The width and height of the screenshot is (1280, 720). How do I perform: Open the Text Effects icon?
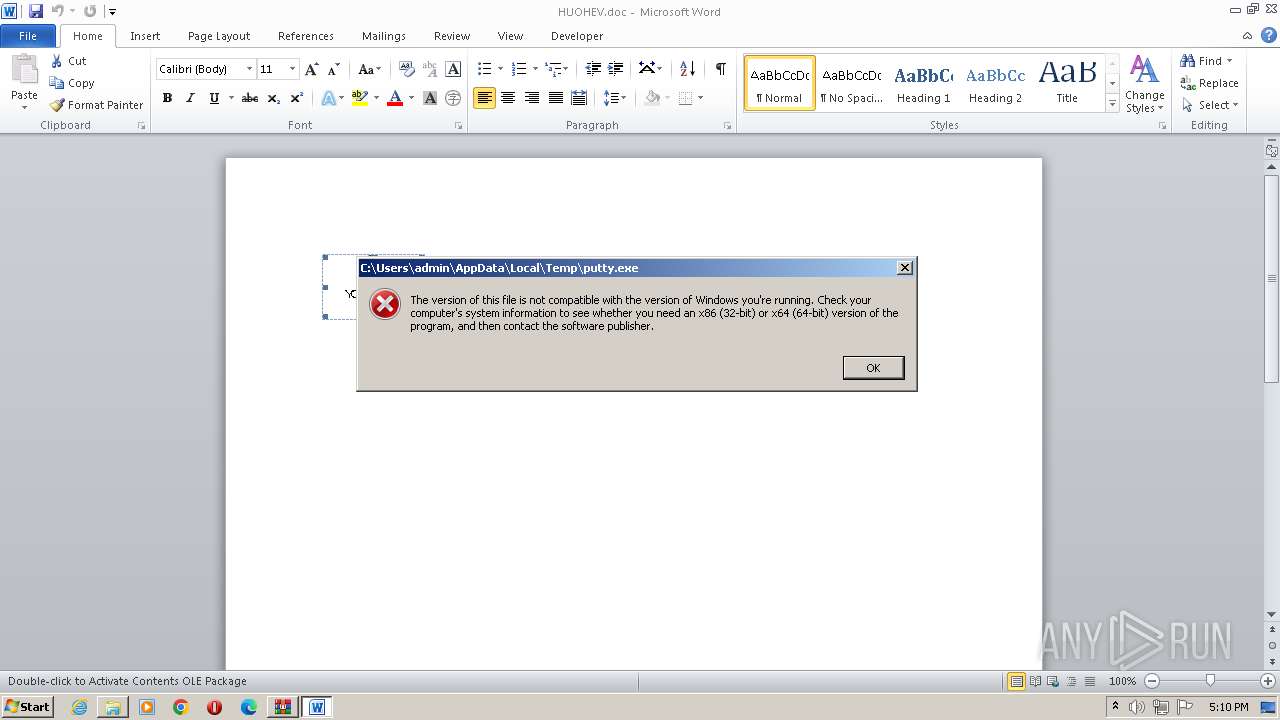[x=327, y=98]
